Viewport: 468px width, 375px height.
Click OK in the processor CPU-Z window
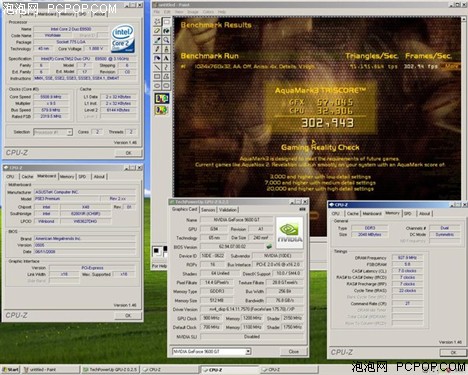(128, 153)
